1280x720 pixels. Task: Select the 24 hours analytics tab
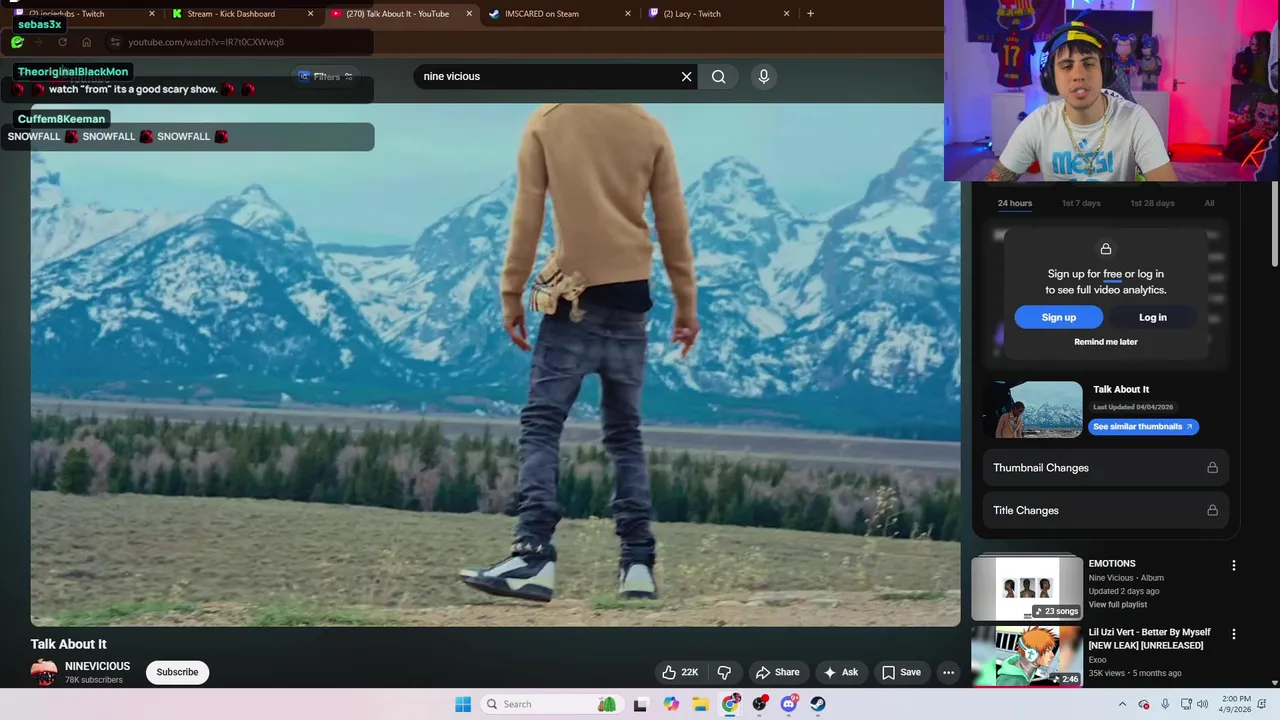(x=1014, y=203)
